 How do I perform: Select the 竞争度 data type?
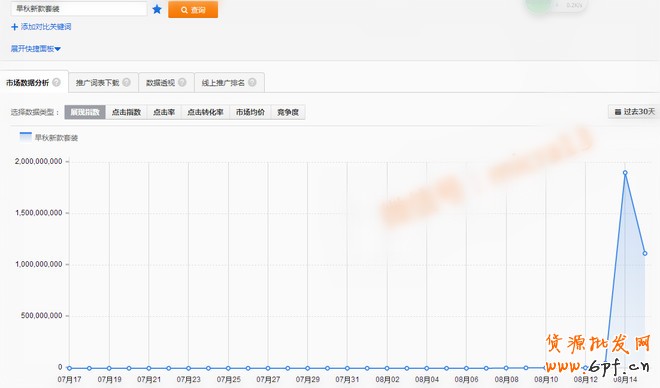pyautogui.click(x=288, y=112)
